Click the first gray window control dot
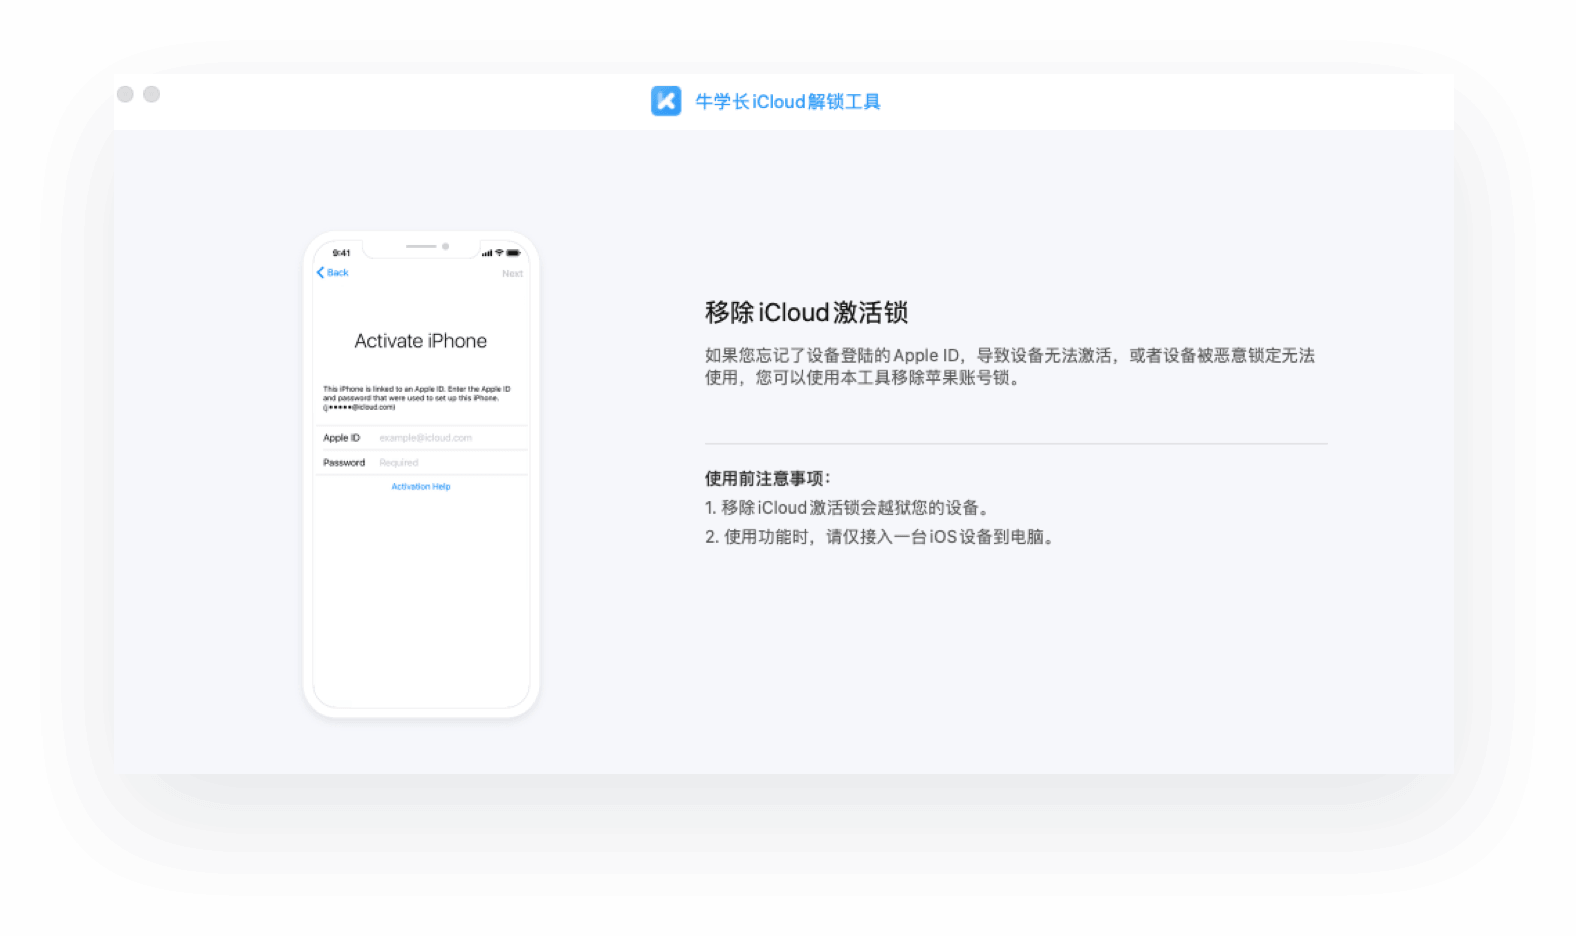The height and width of the screenshot is (936, 1576). (x=125, y=94)
